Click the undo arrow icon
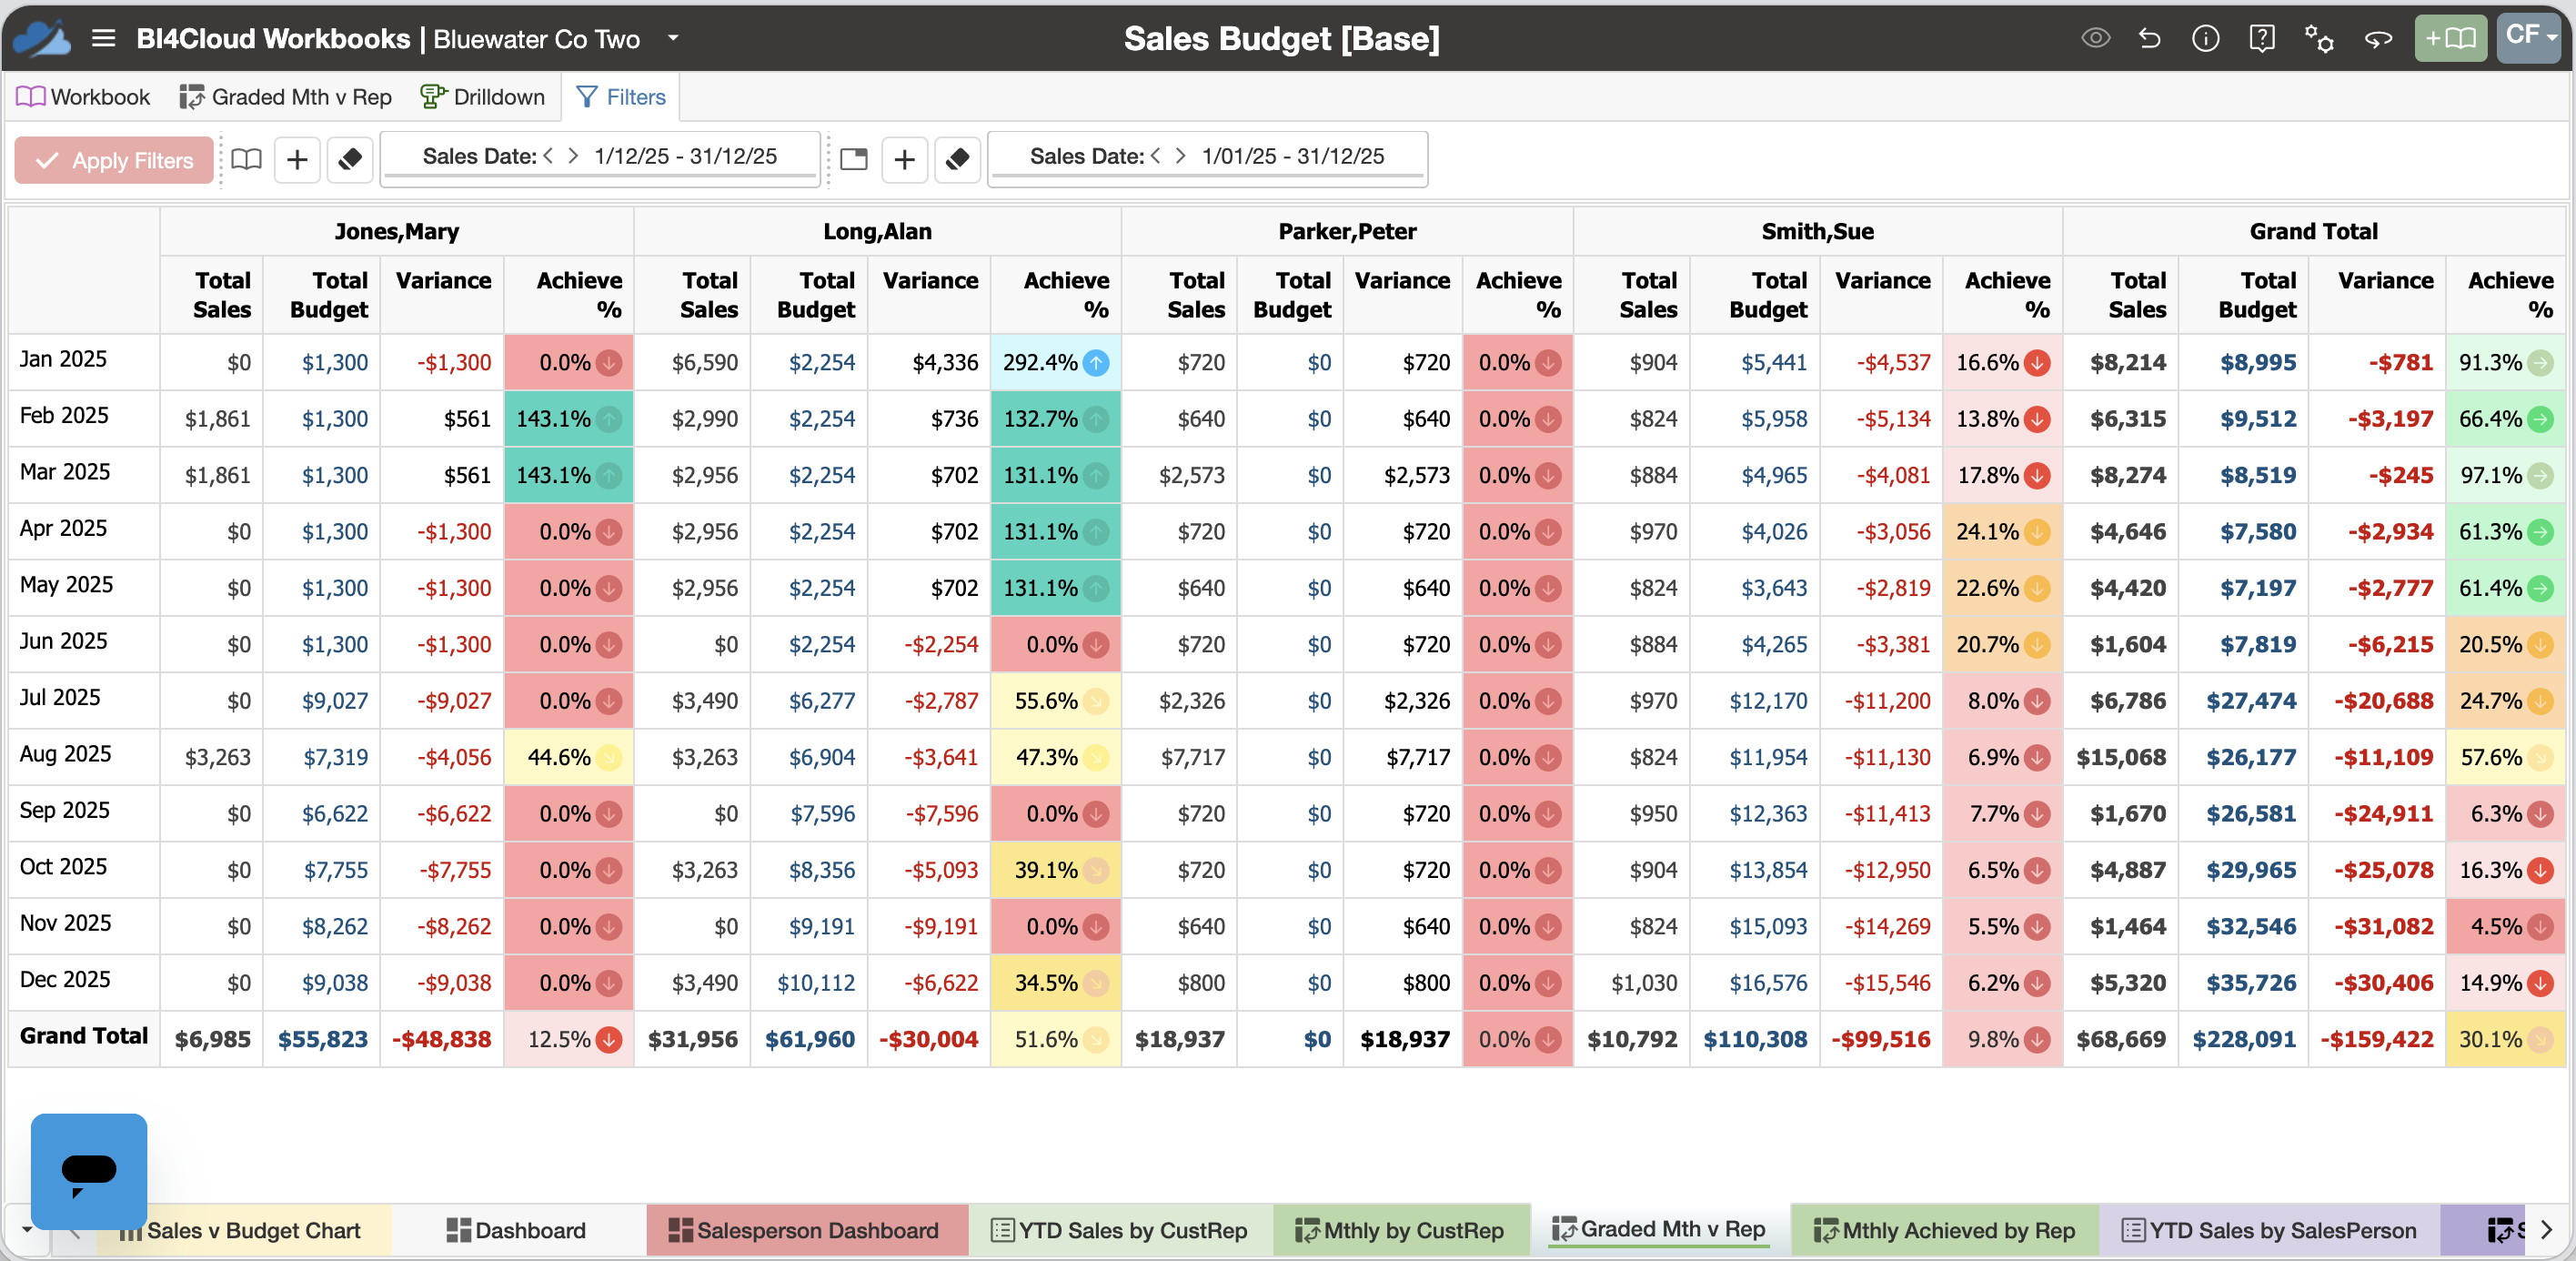 [2149, 38]
